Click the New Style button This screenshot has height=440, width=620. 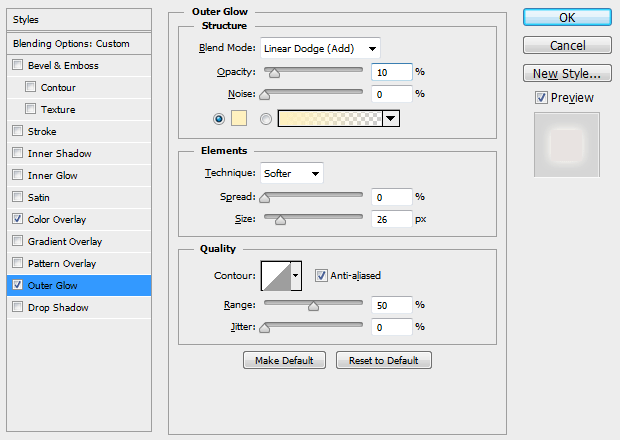[x=567, y=73]
